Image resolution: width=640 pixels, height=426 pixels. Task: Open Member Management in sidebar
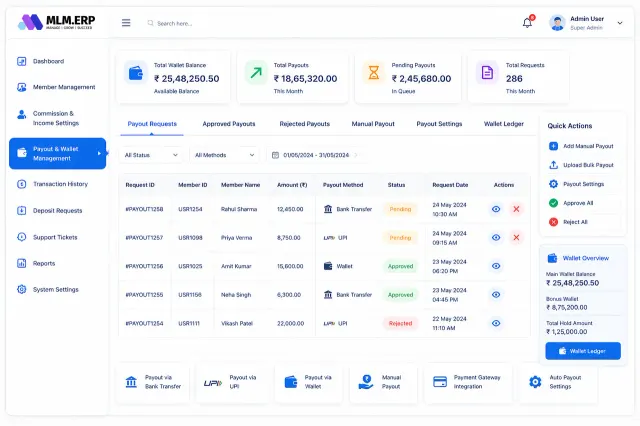58,87
